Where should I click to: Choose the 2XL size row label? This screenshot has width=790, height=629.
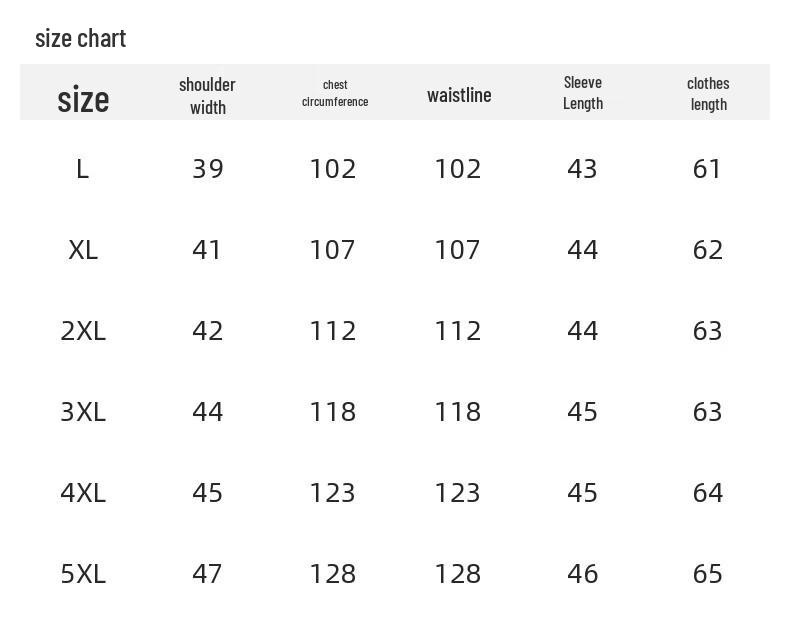pyautogui.click(x=83, y=331)
